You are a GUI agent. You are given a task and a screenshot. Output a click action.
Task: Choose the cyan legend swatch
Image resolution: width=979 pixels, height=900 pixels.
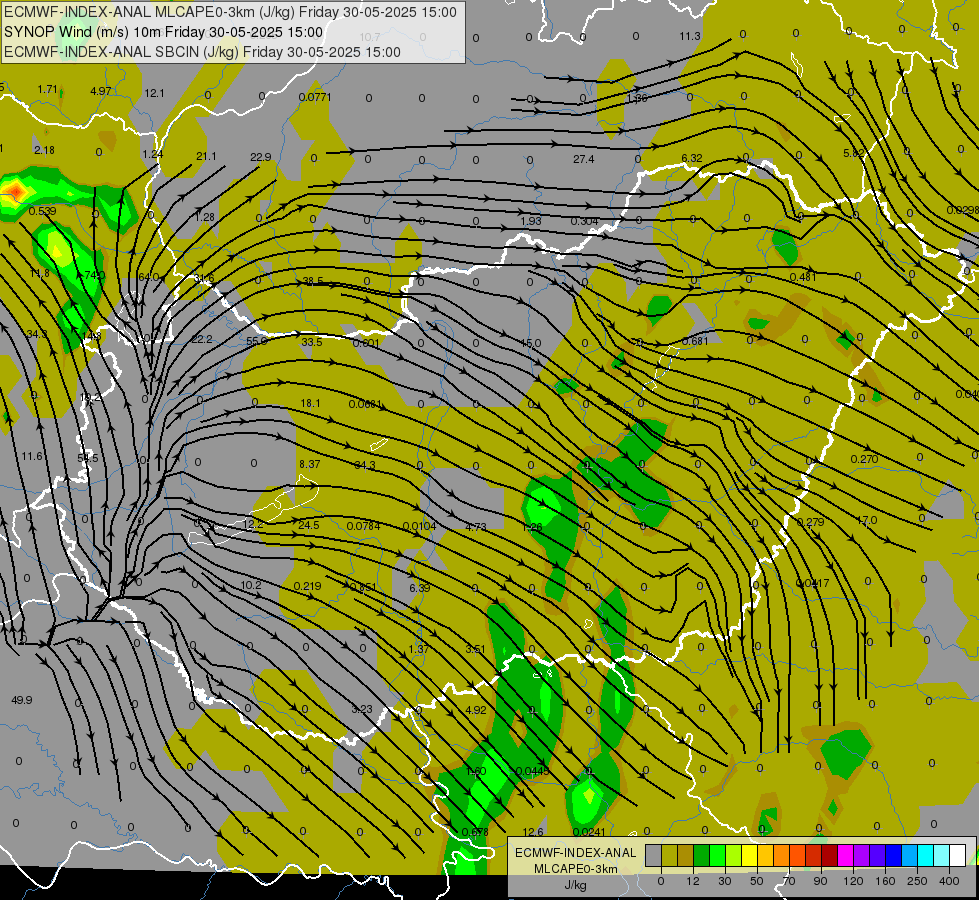coord(925,855)
